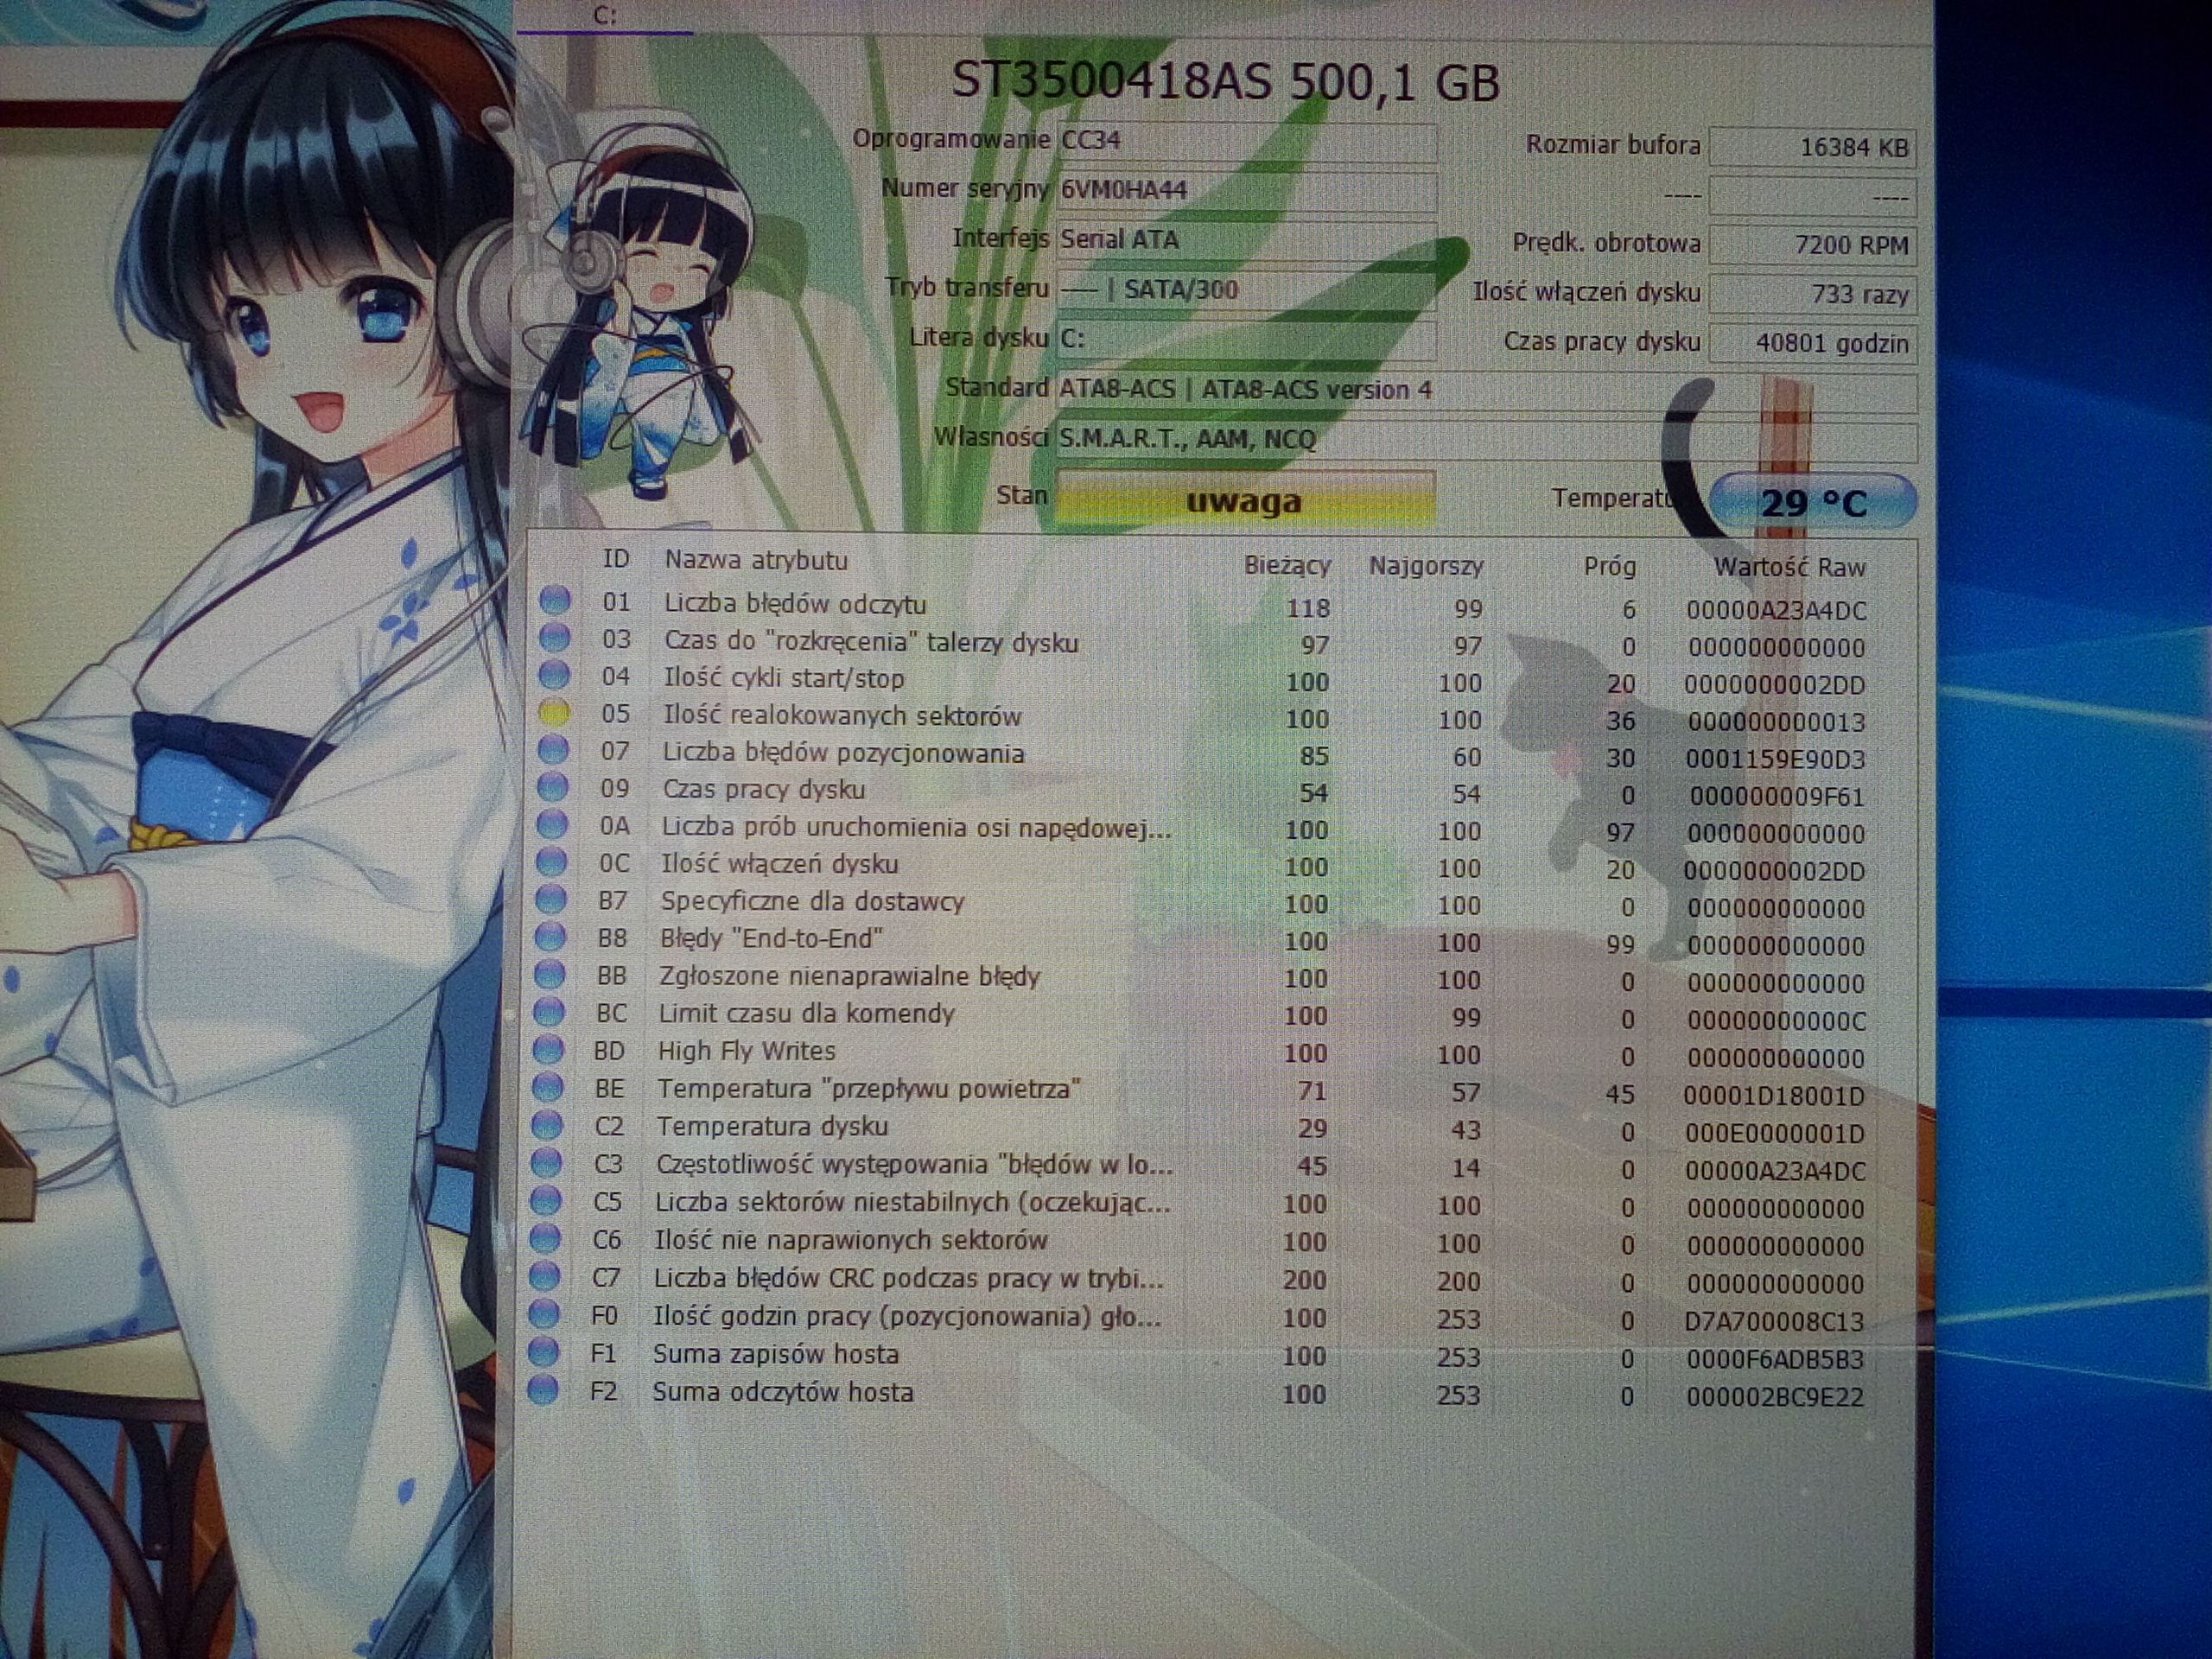Select the status orb of attribute 09
2212x1659 pixels.
[x=553, y=787]
